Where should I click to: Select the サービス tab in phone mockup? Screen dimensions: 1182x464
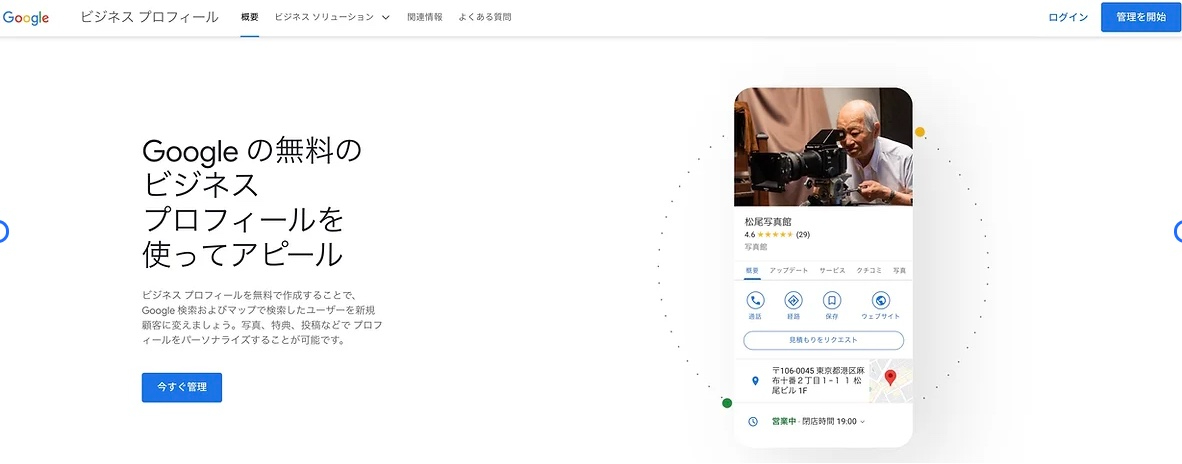(832, 270)
